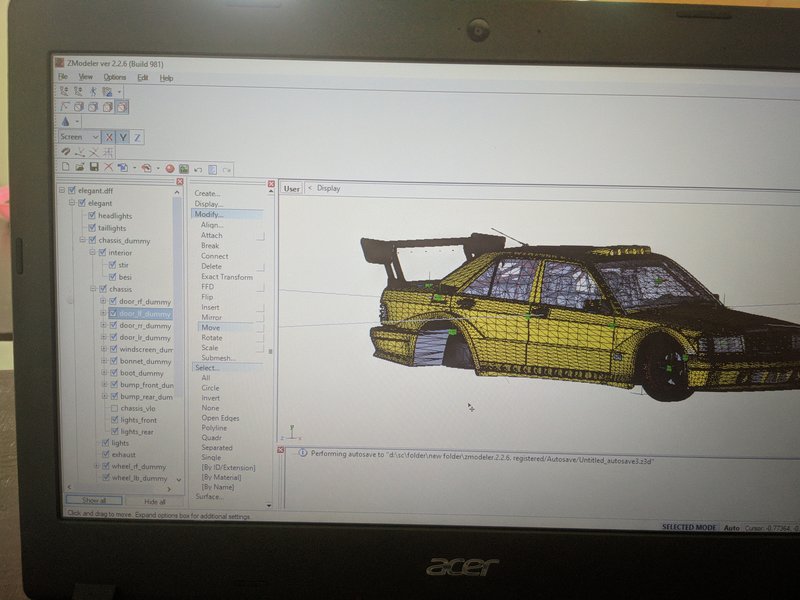Open dropdown arrow next to cone icon

pos(77,122)
